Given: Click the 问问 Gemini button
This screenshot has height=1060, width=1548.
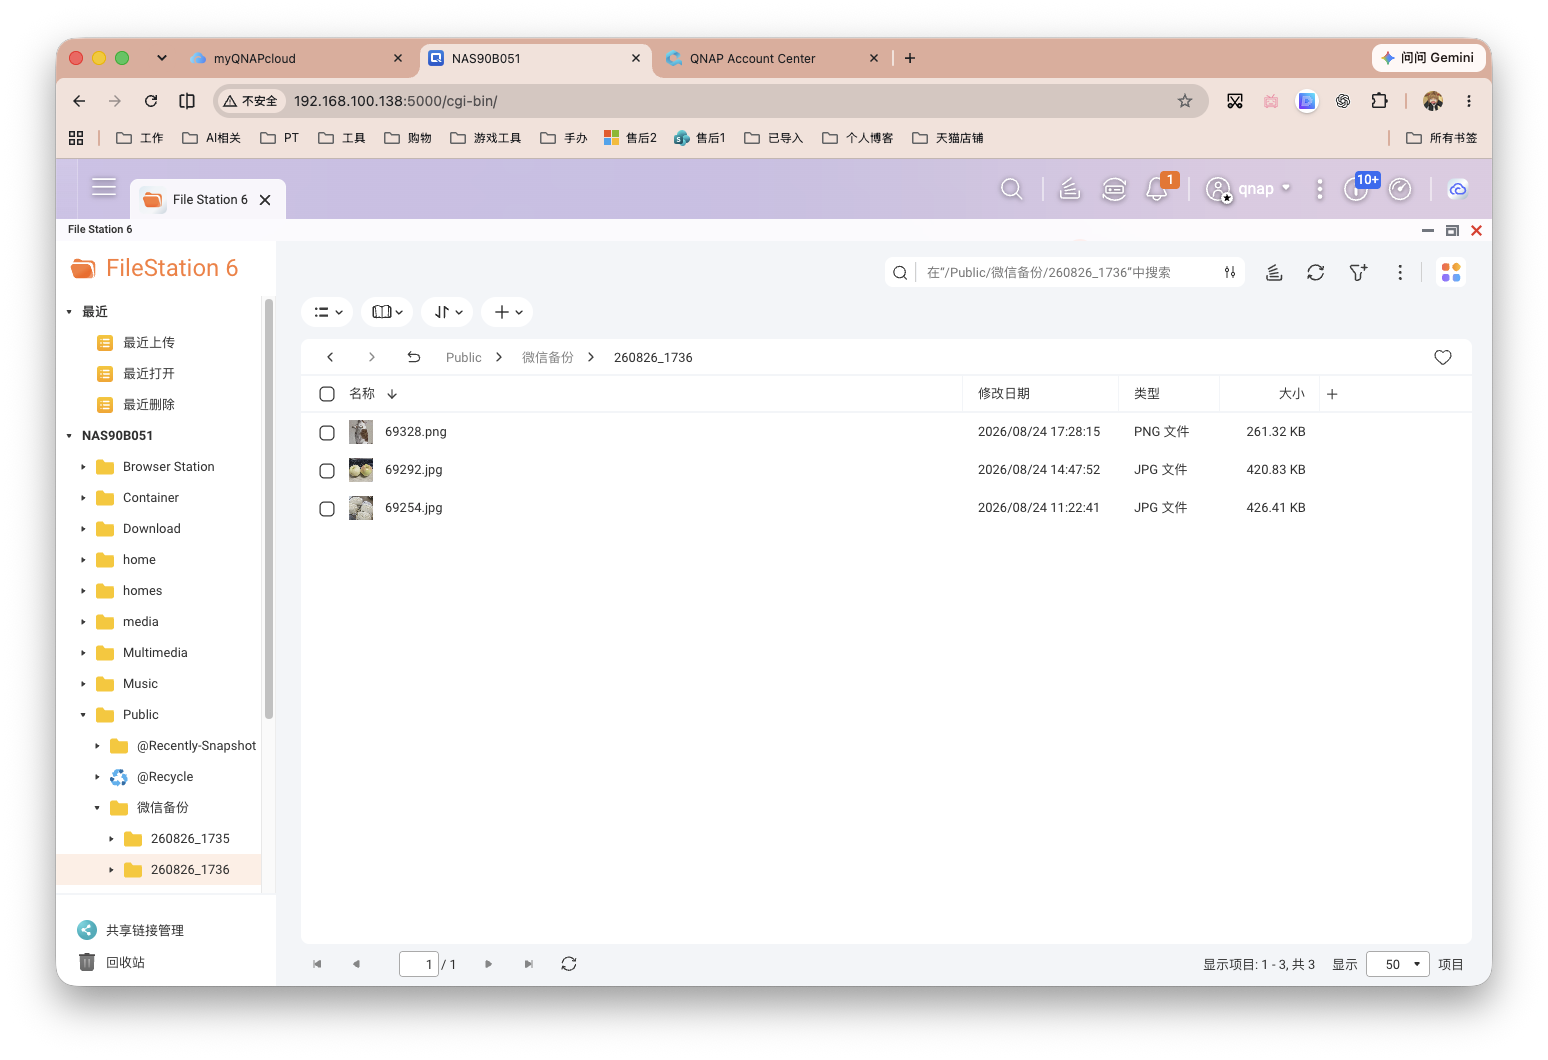Looking at the screenshot, I should tap(1427, 58).
